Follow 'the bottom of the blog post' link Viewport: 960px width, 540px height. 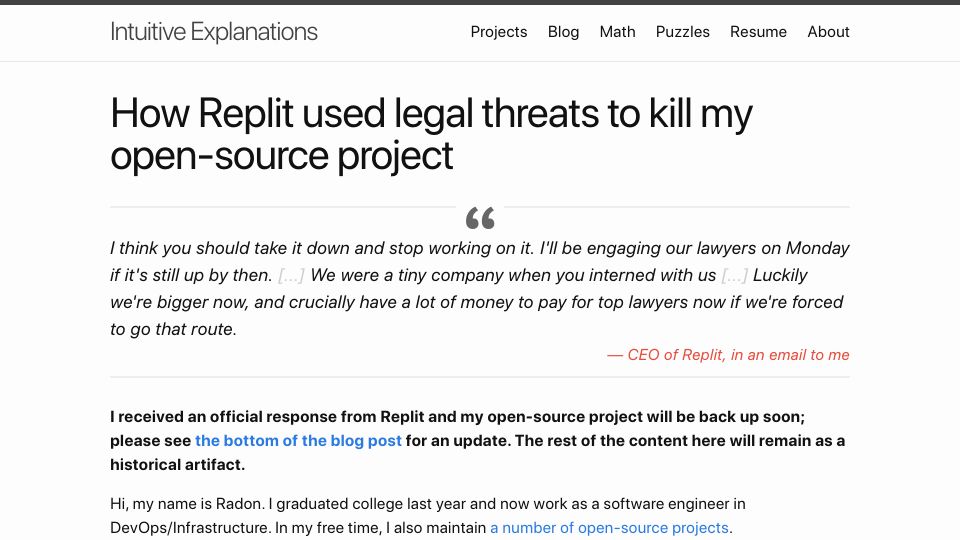tap(298, 441)
